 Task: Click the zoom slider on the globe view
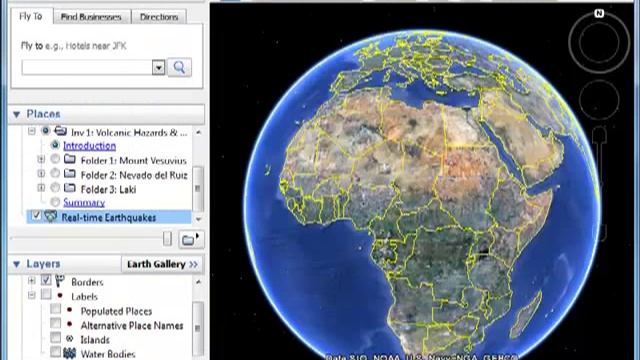tap(600, 184)
